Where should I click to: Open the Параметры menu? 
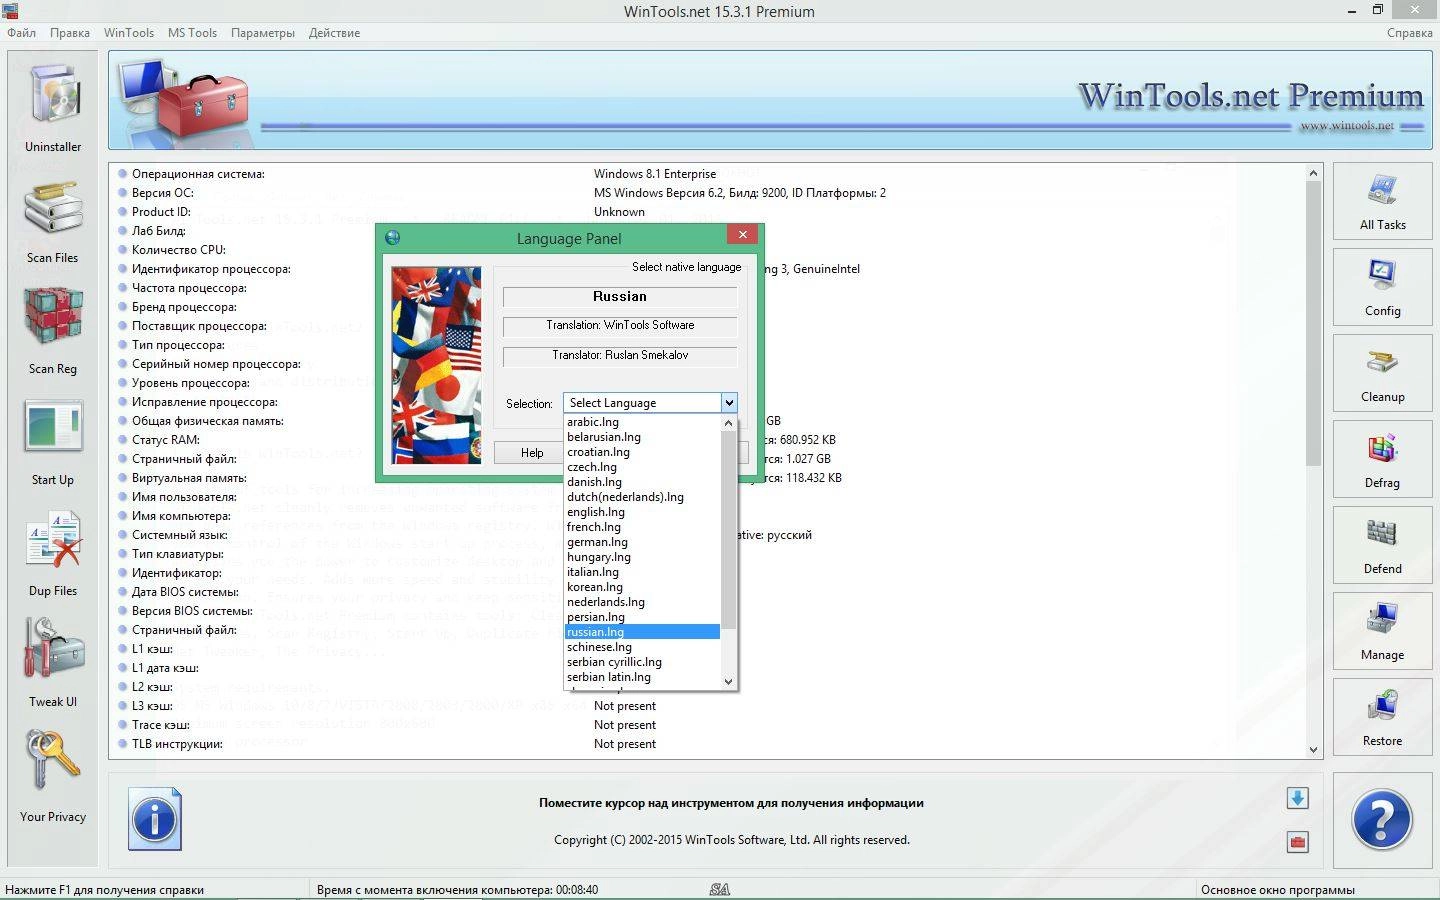tap(263, 33)
